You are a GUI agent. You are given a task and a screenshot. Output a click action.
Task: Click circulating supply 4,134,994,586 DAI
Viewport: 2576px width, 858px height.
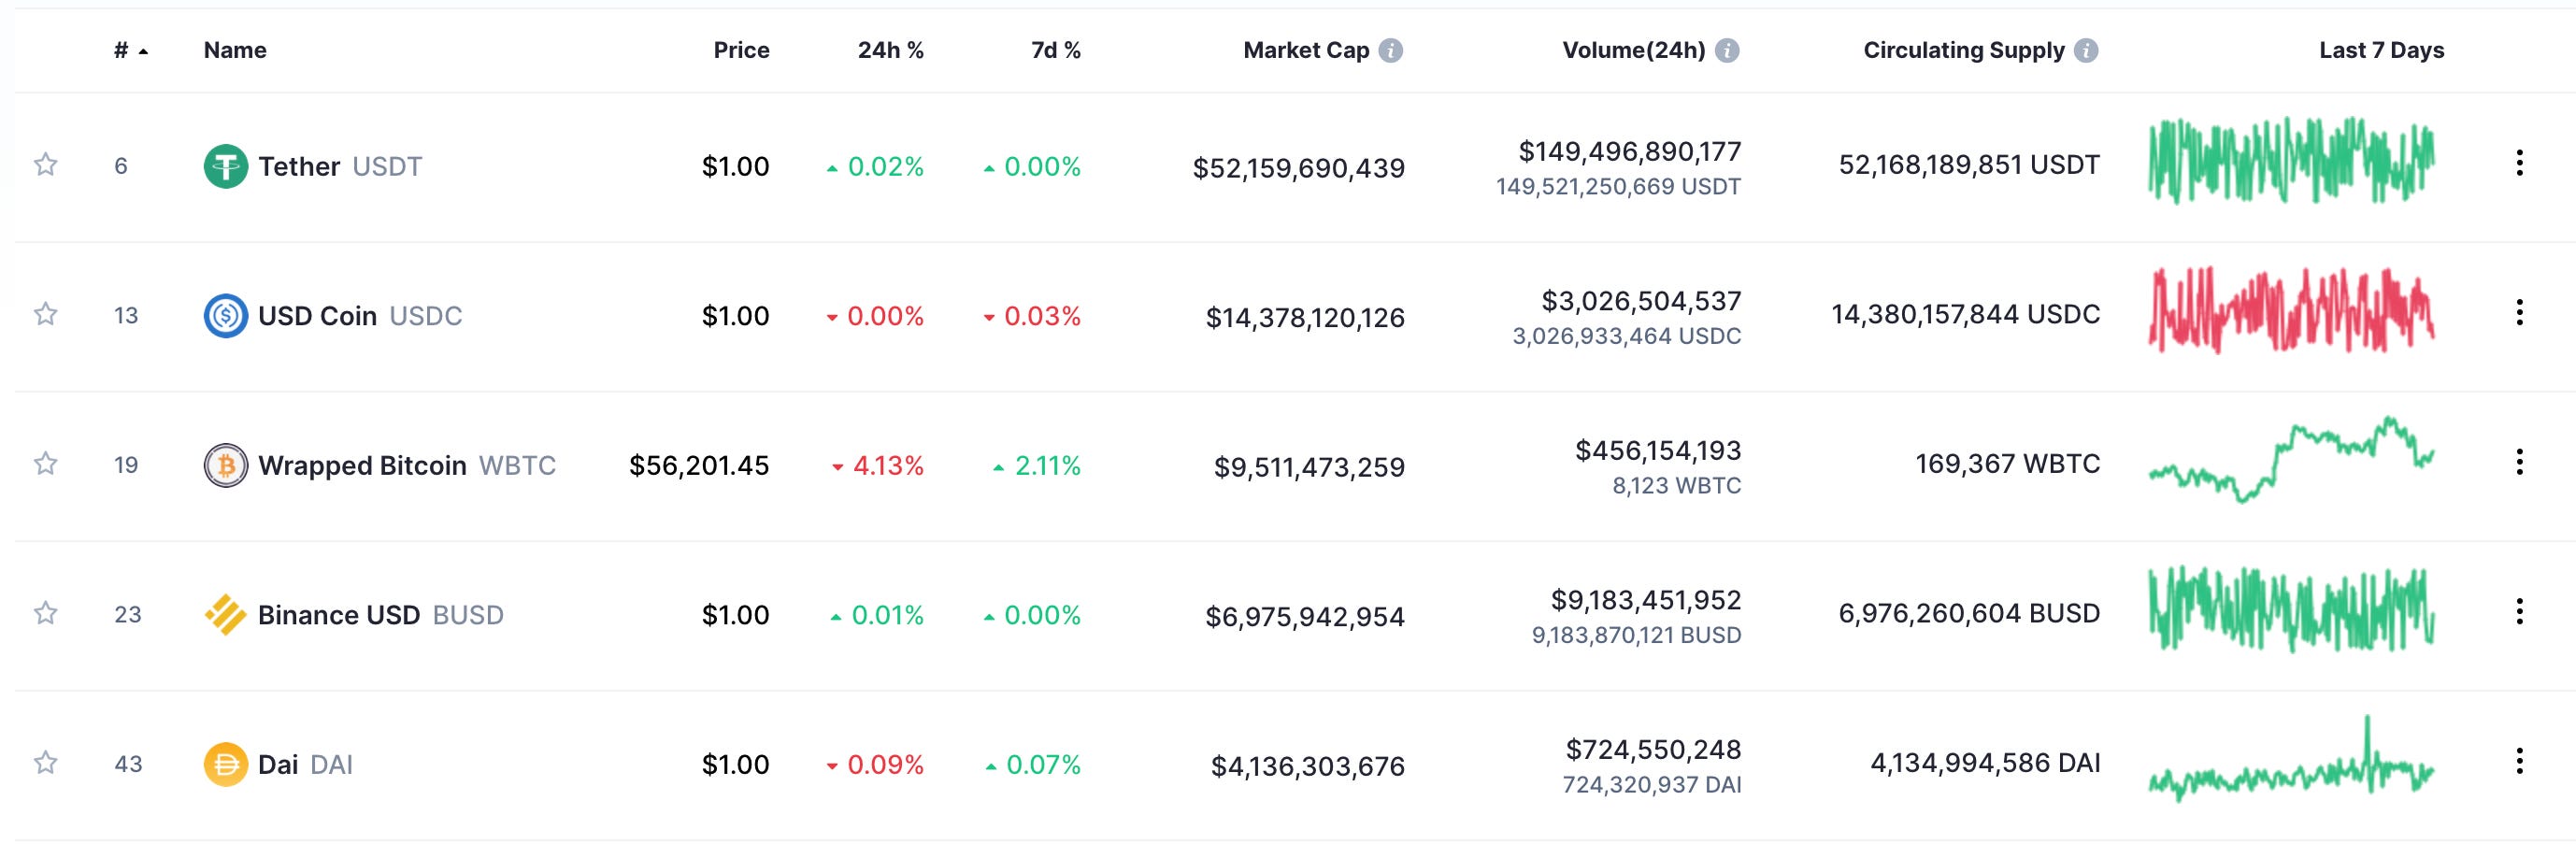tap(1985, 764)
